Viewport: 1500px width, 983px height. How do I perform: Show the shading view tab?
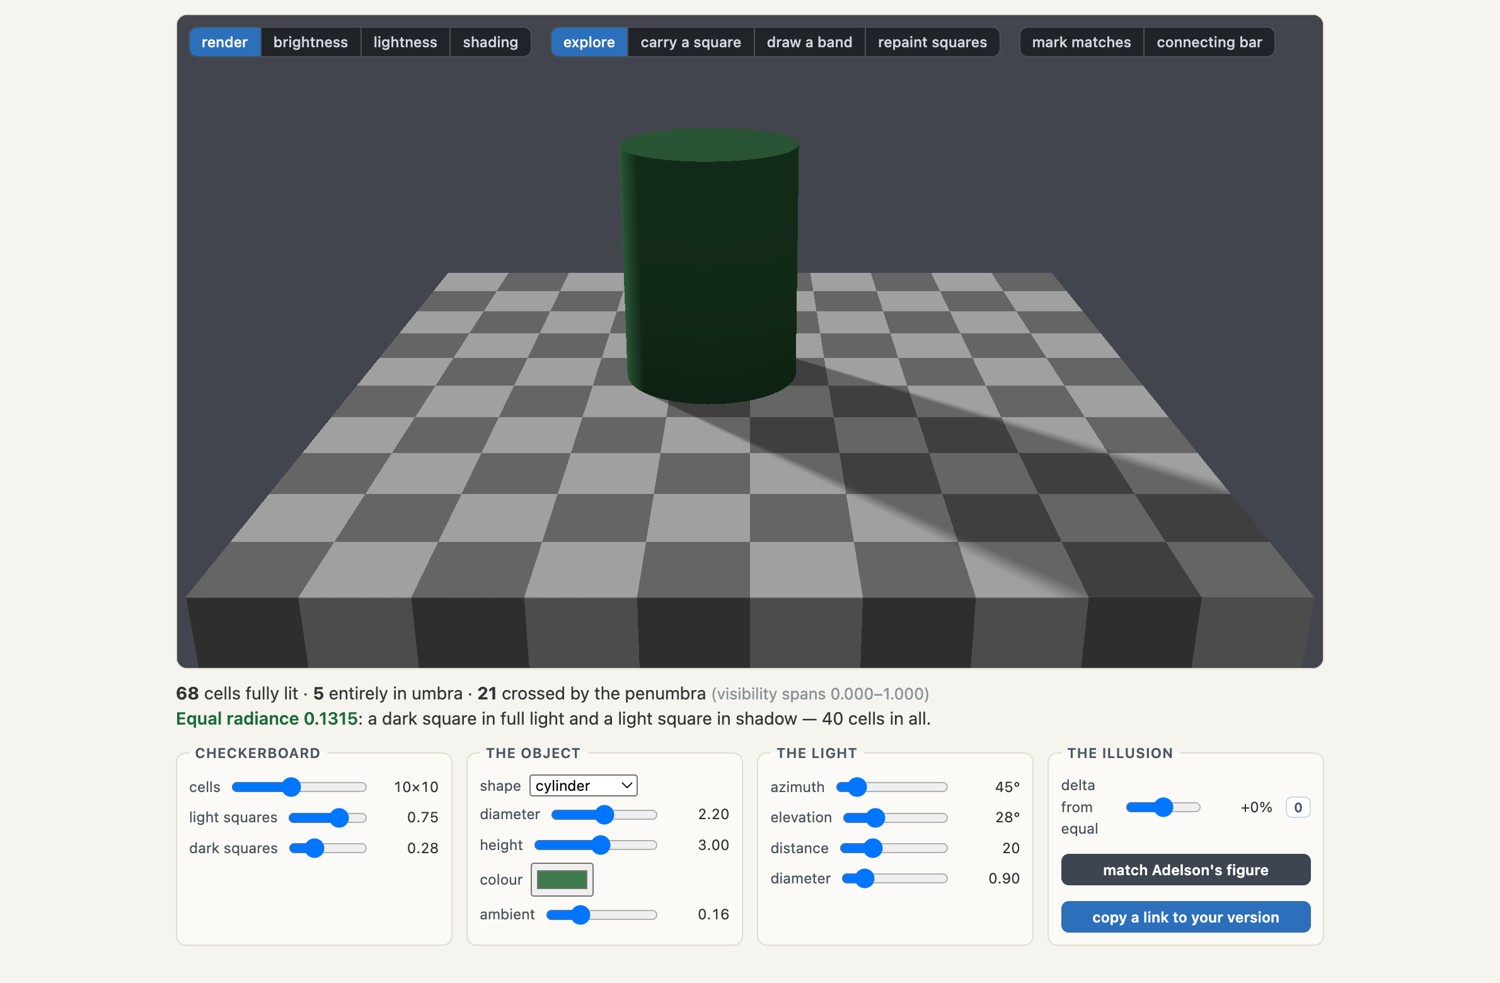click(490, 42)
